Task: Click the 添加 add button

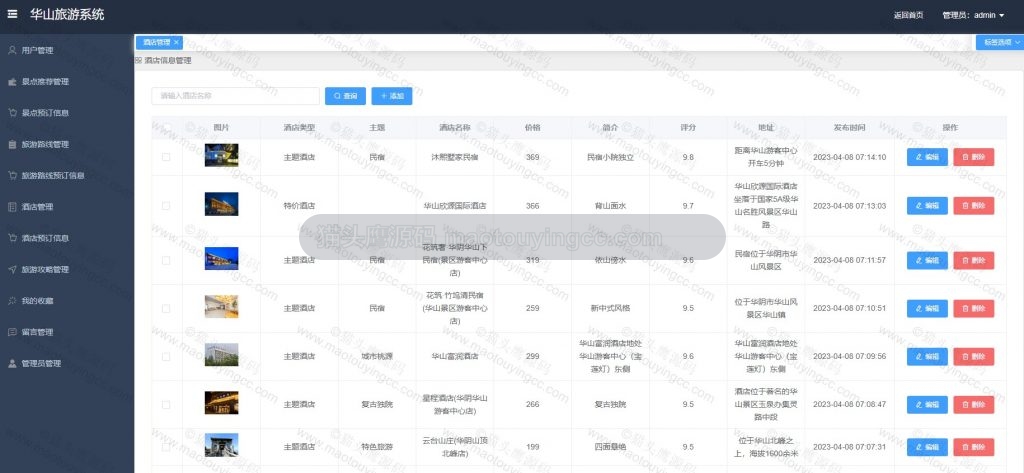Action: (392, 96)
